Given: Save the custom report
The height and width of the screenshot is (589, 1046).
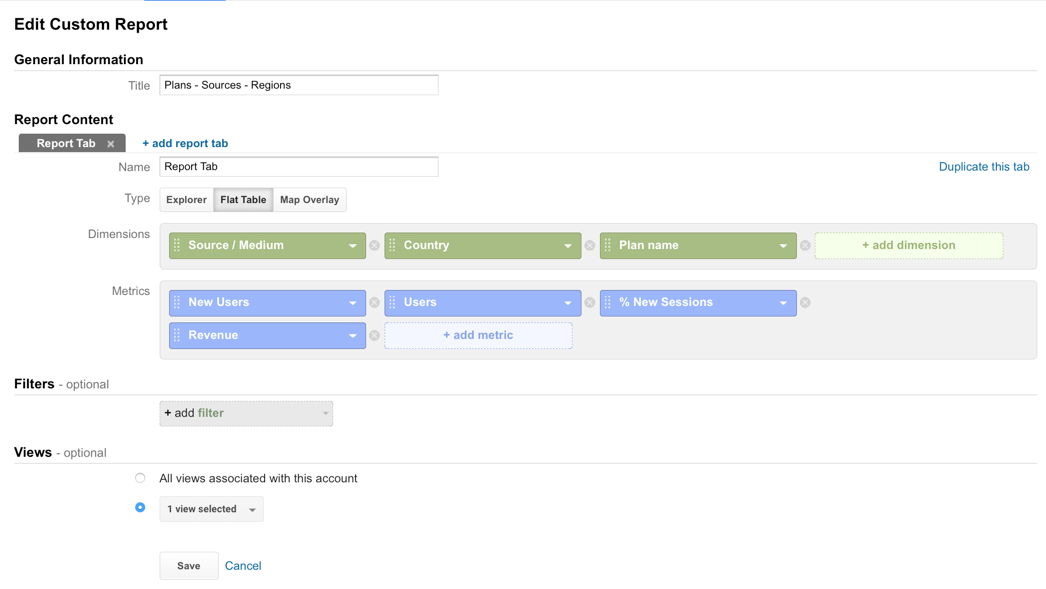Looking at the screenshot, I should point(188,566).
